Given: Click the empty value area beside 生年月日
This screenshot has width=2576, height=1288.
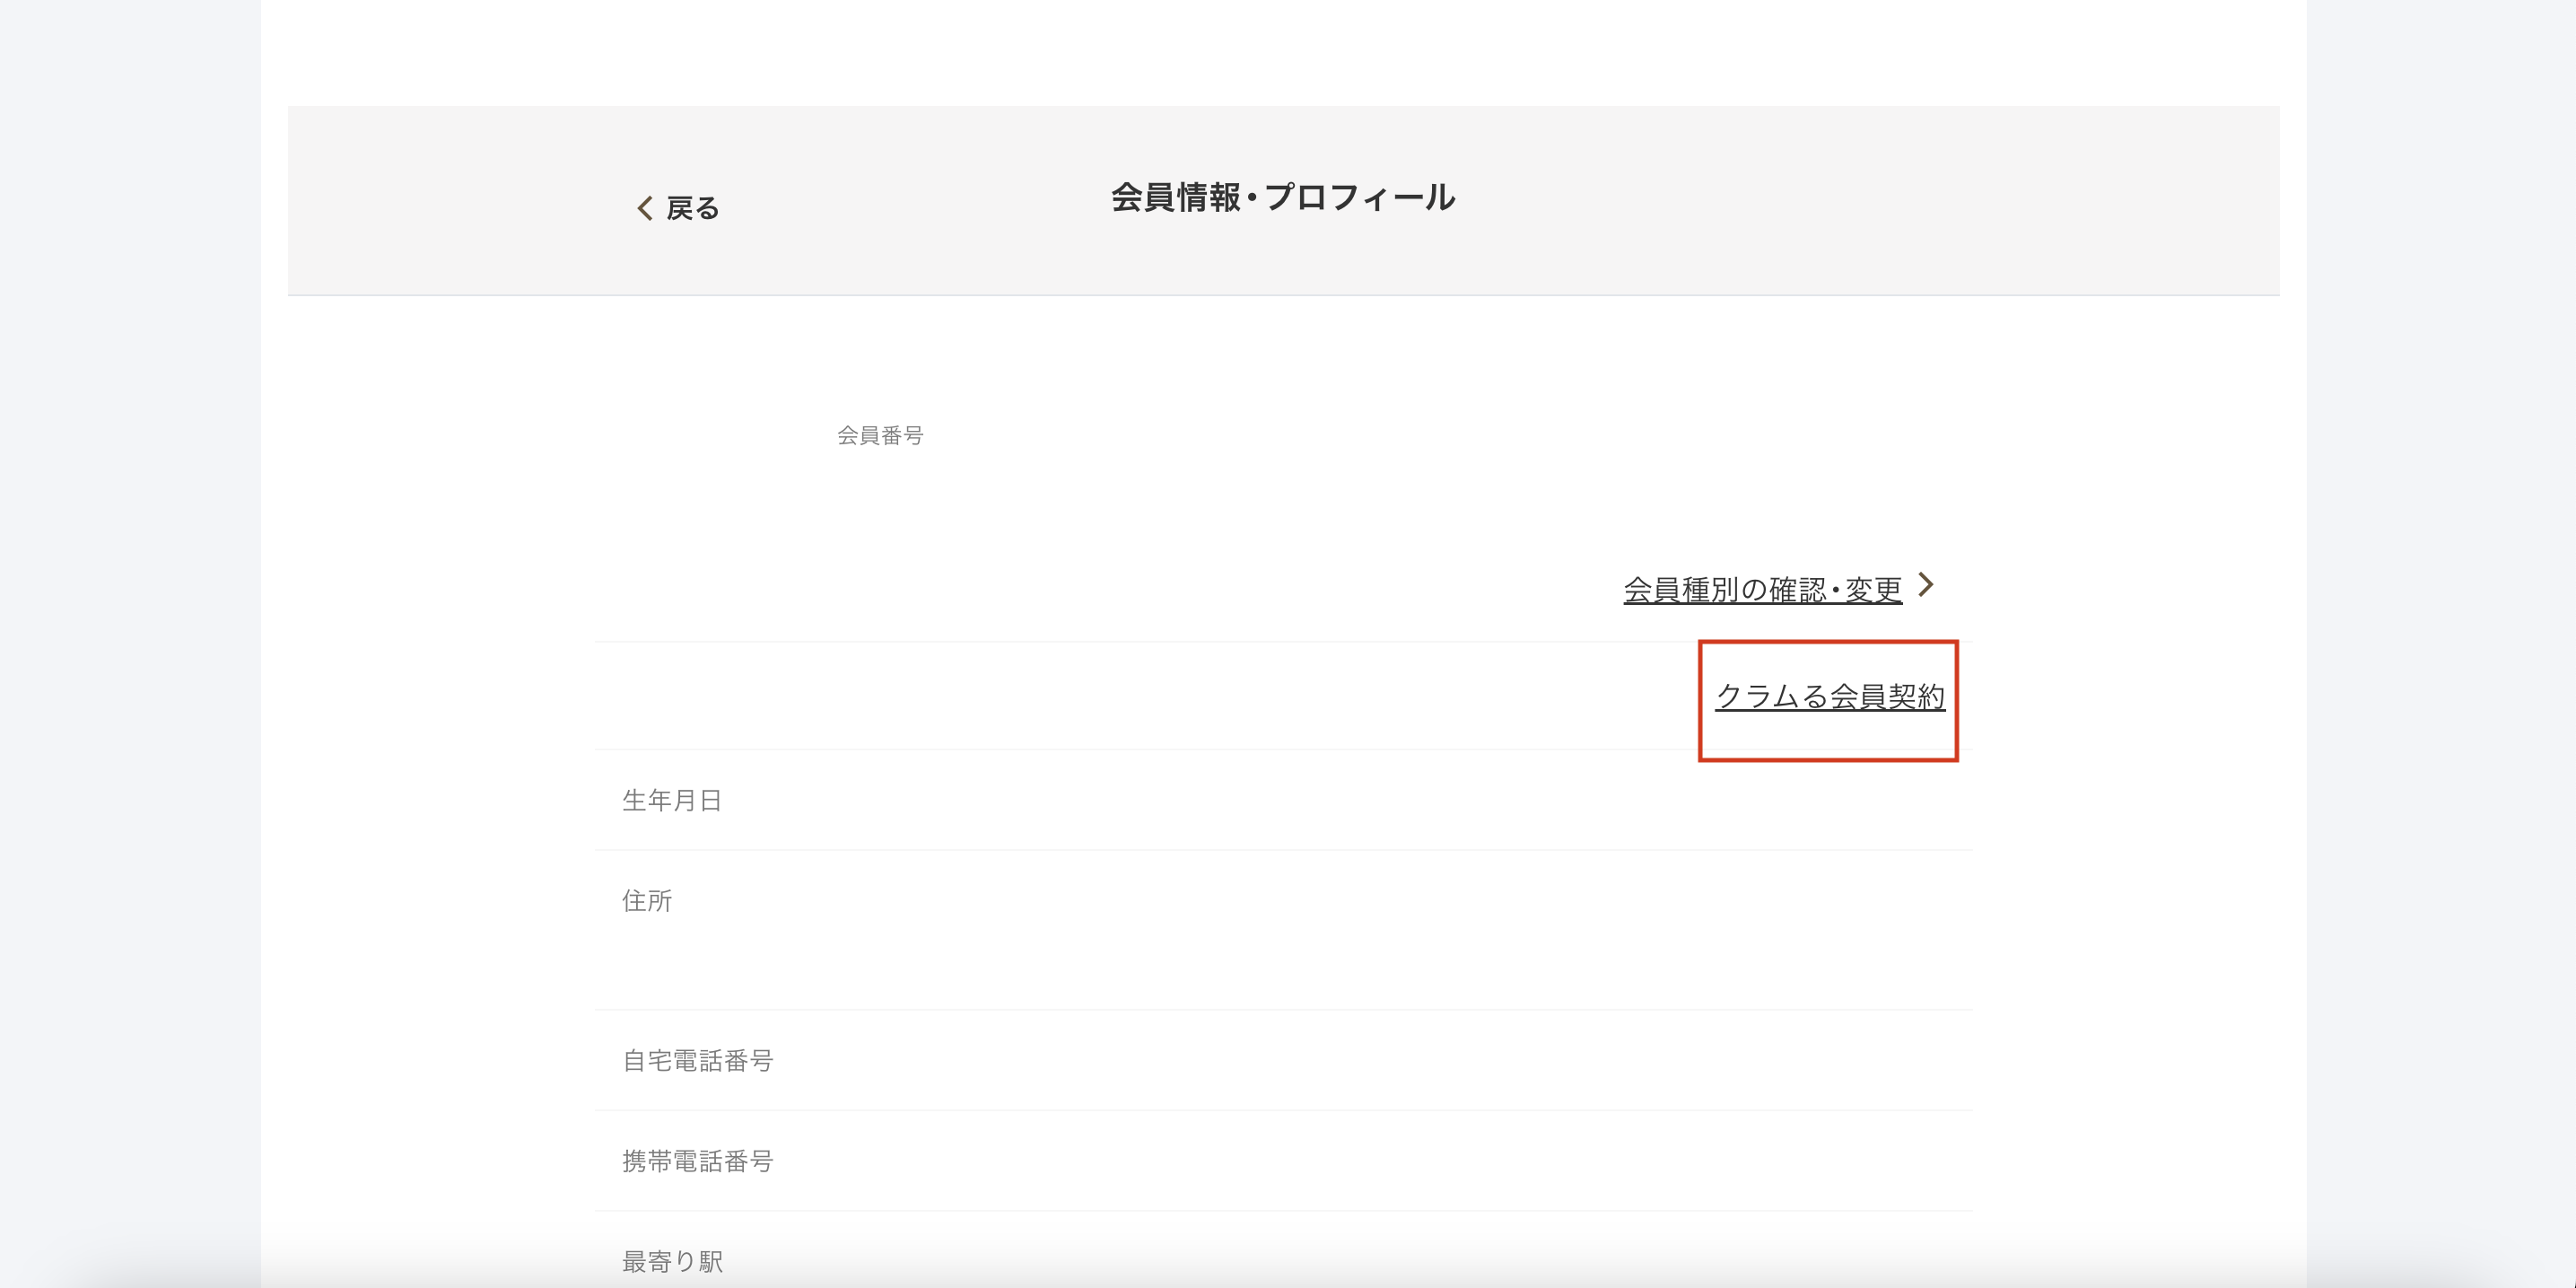Looking at the screenshot, I should tap(1300, 800).
